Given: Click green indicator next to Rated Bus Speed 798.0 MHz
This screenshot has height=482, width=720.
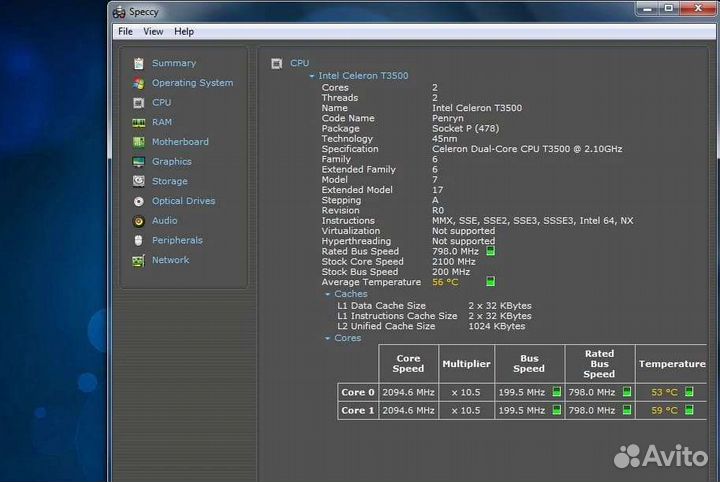Looking at the screenshot, I should (490, 251).
